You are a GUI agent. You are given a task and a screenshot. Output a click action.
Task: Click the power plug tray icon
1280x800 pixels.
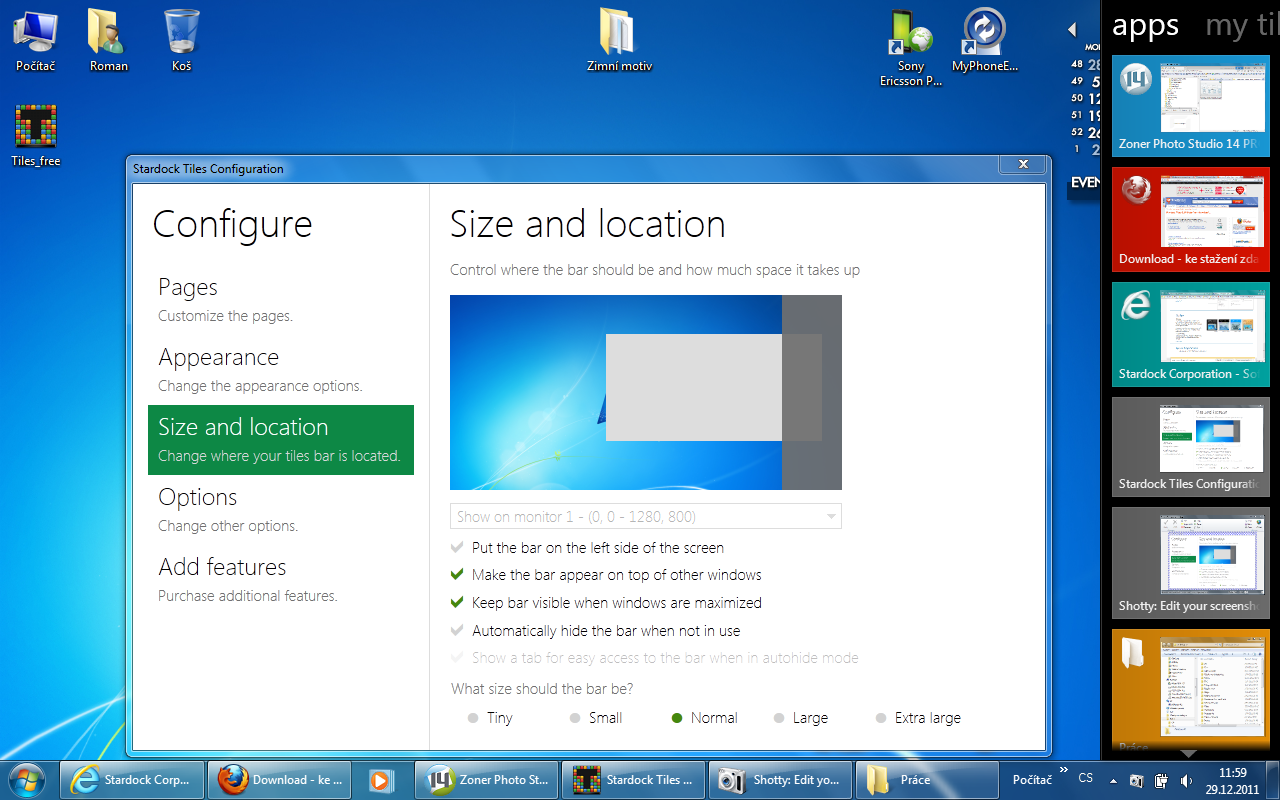tap(1161, 780)
